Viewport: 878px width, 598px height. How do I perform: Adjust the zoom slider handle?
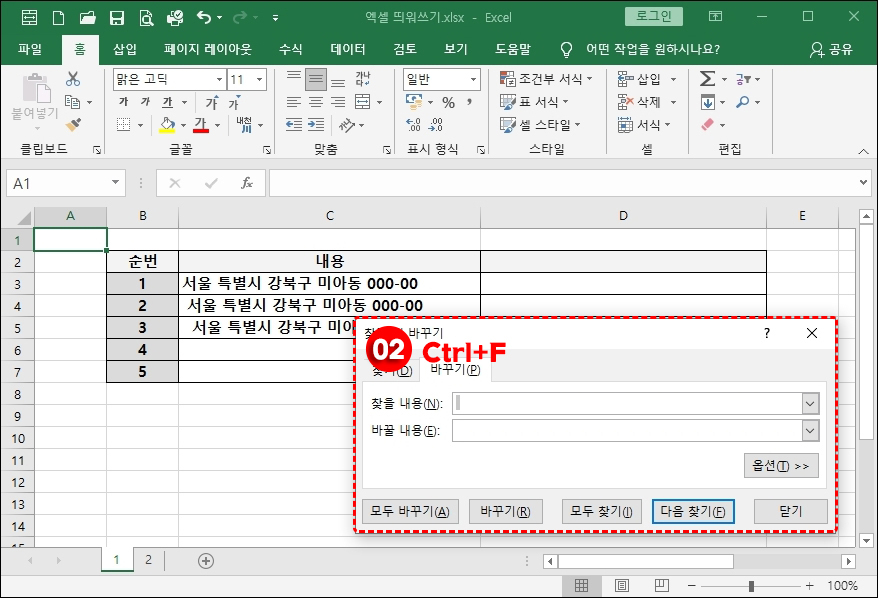[x=751, y=586]
